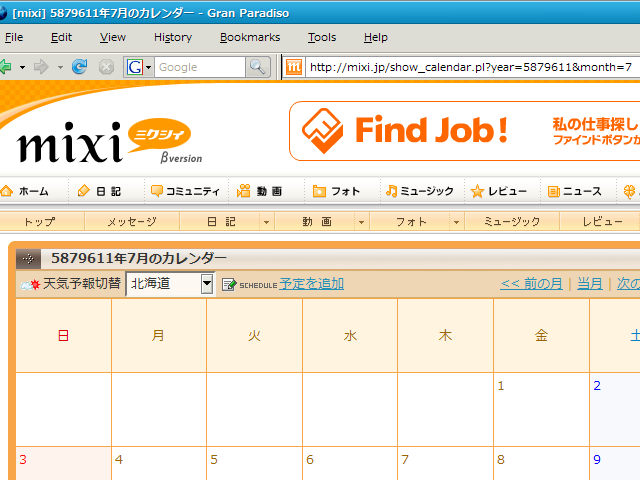Select the フォト sub-navigation tab

click(x=410, y=221)
